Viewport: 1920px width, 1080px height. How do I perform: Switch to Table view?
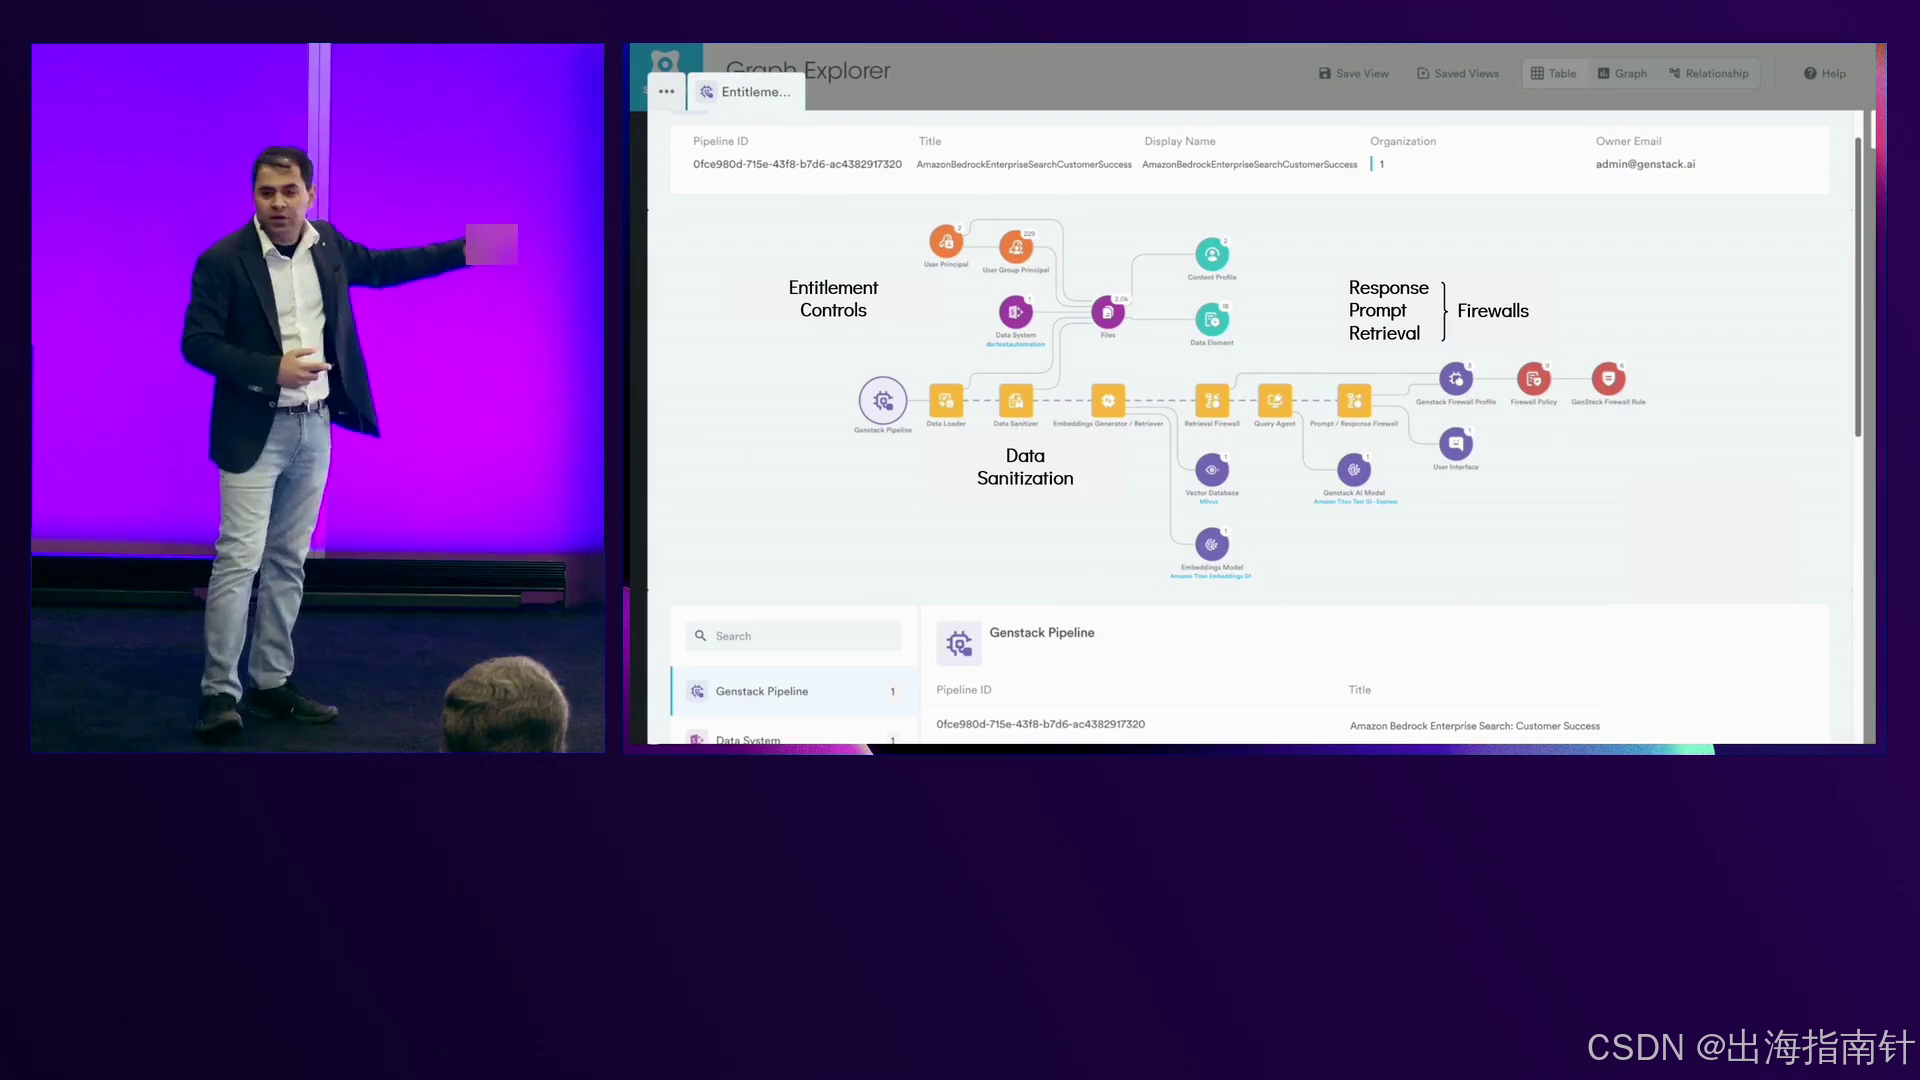coord(1554,74)
